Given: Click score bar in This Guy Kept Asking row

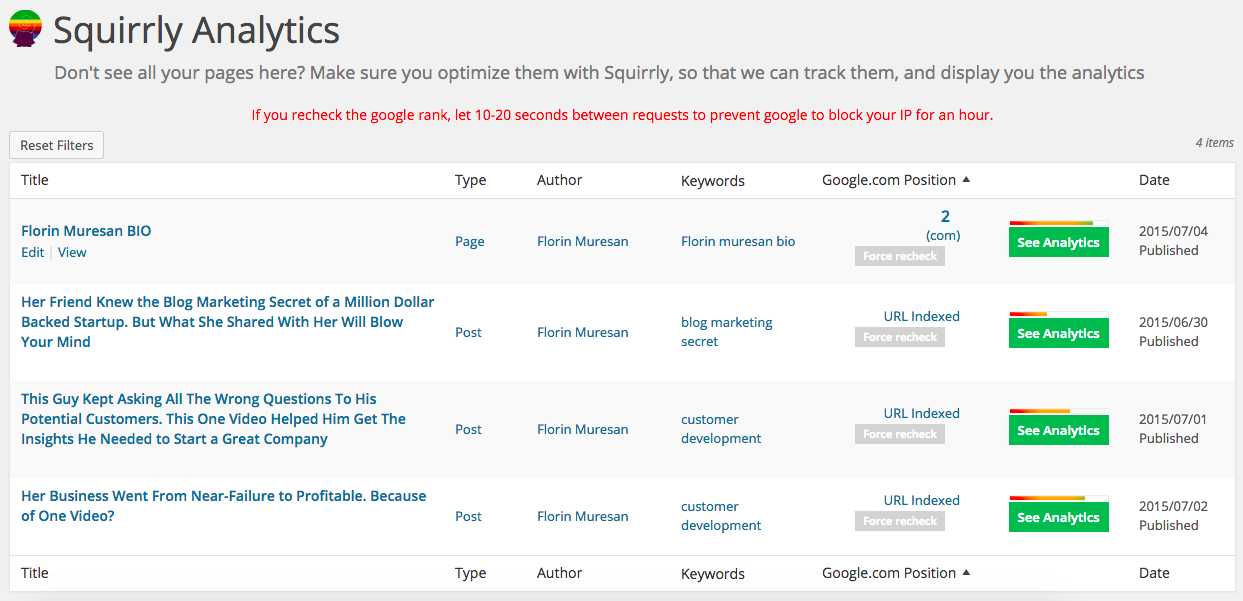Looking at the screenshot, I should [1059, 411].
